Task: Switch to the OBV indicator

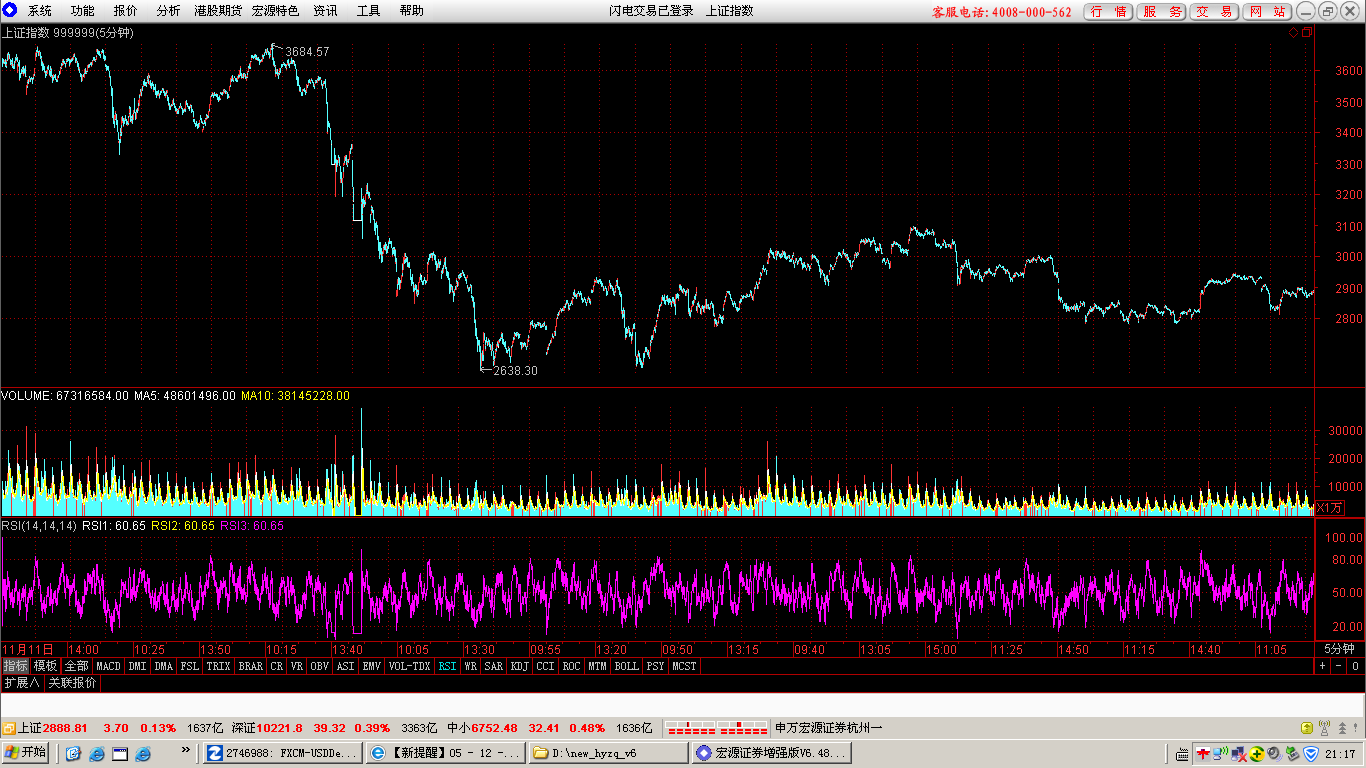Action: click(319, 666)
